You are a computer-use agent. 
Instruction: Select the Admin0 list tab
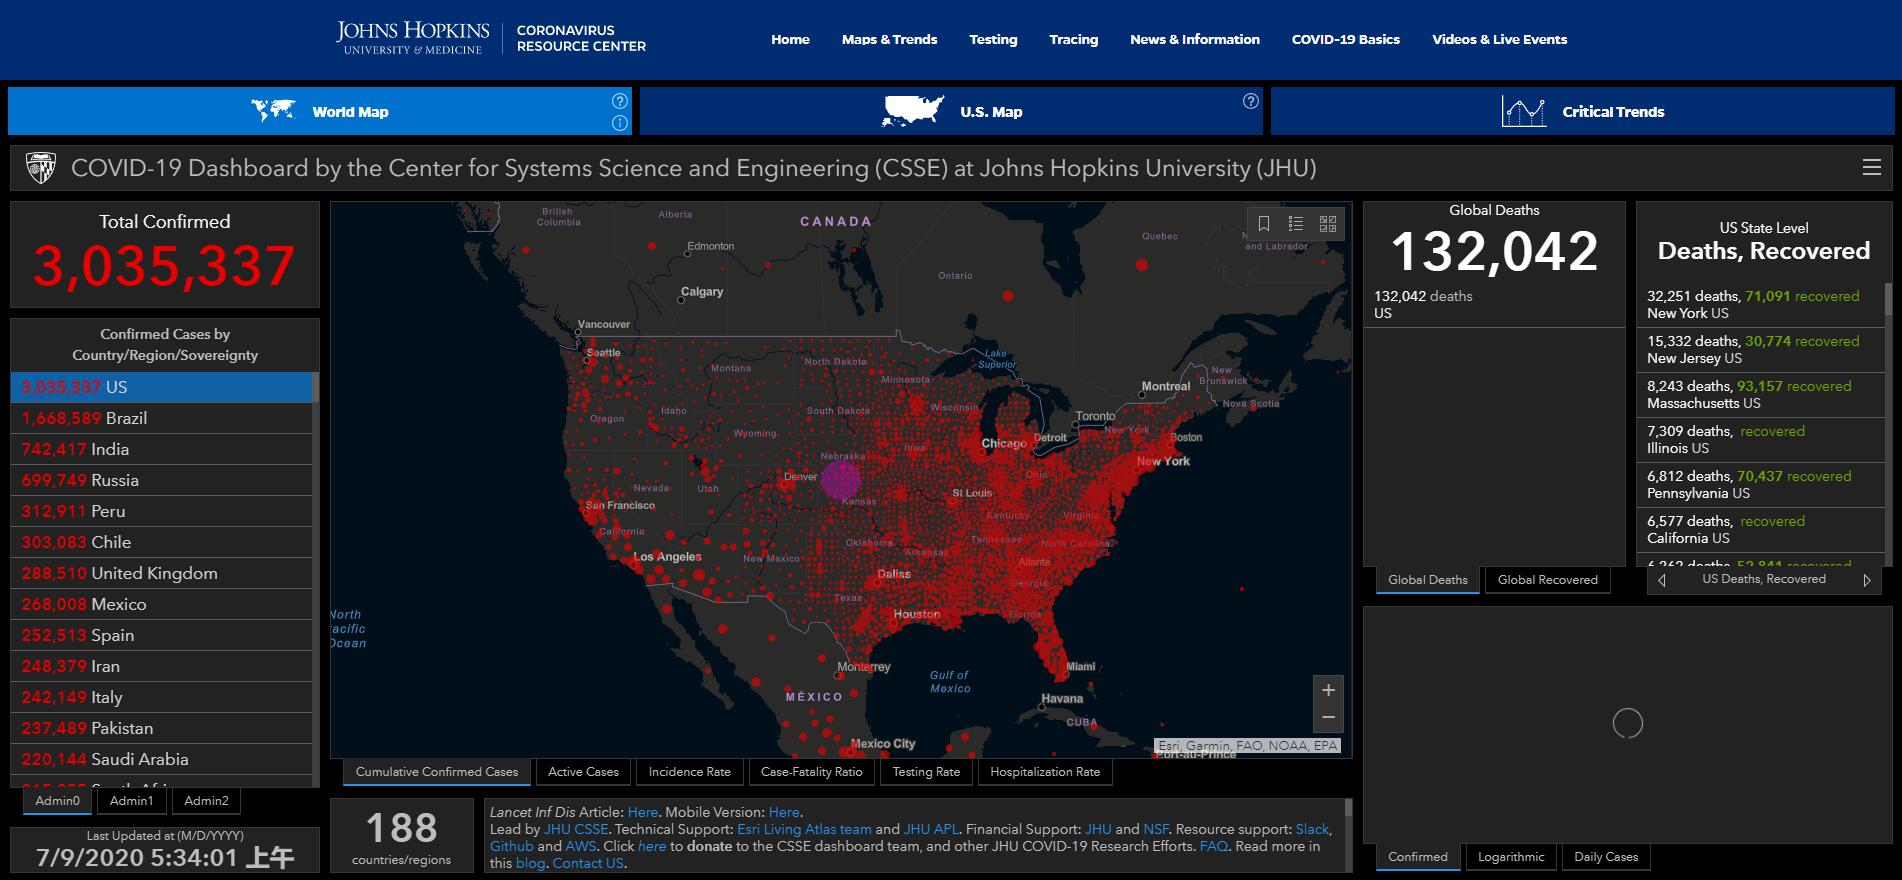coord(57,801)
